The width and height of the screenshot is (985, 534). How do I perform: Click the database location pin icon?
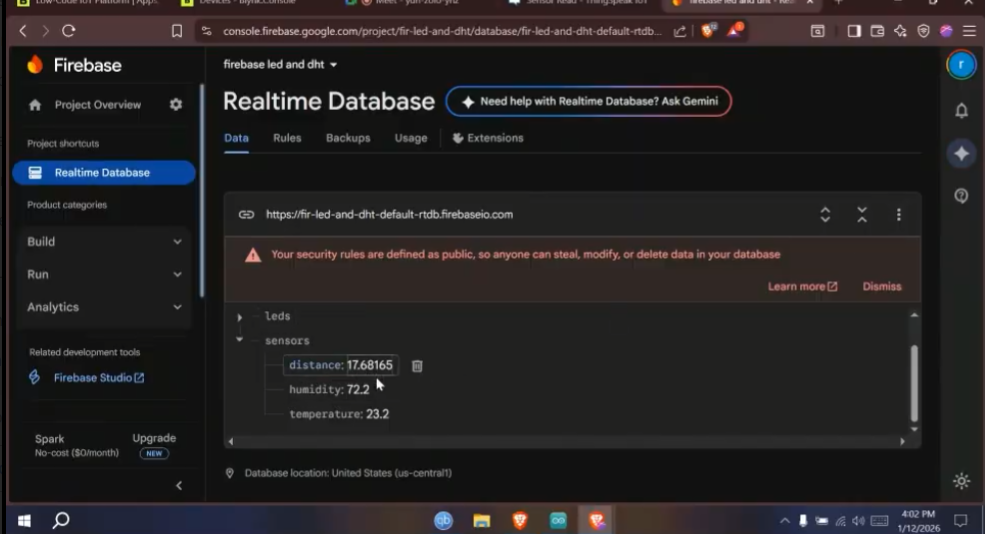tap(230, 473)
